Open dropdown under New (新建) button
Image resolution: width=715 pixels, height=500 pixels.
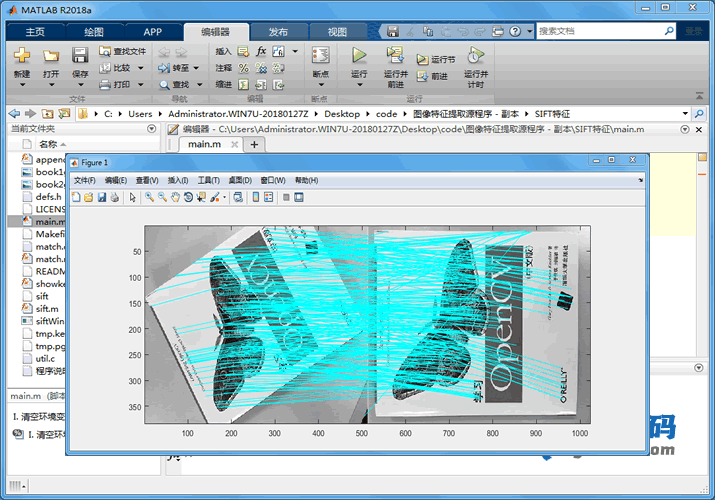pyautogui.click(x=22, y=85)
